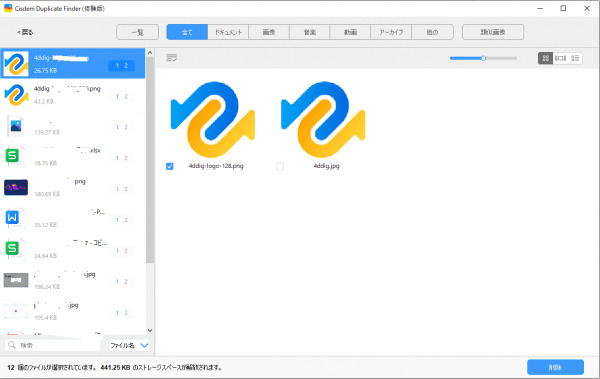Switch to detailed list view
The image size is (600, 379).
(x=575, y=58)
